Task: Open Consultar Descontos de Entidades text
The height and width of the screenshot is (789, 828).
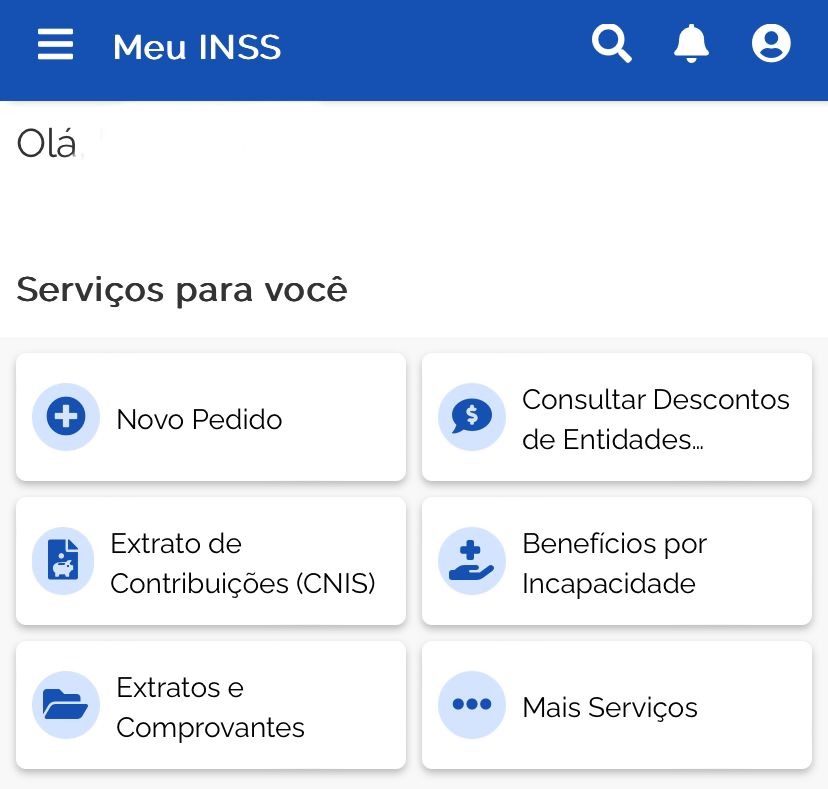Action: pos(655,419)
